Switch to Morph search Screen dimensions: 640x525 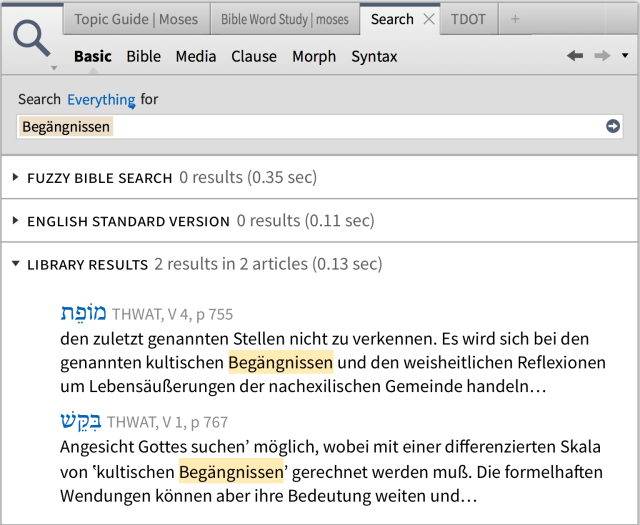point(314,56)
